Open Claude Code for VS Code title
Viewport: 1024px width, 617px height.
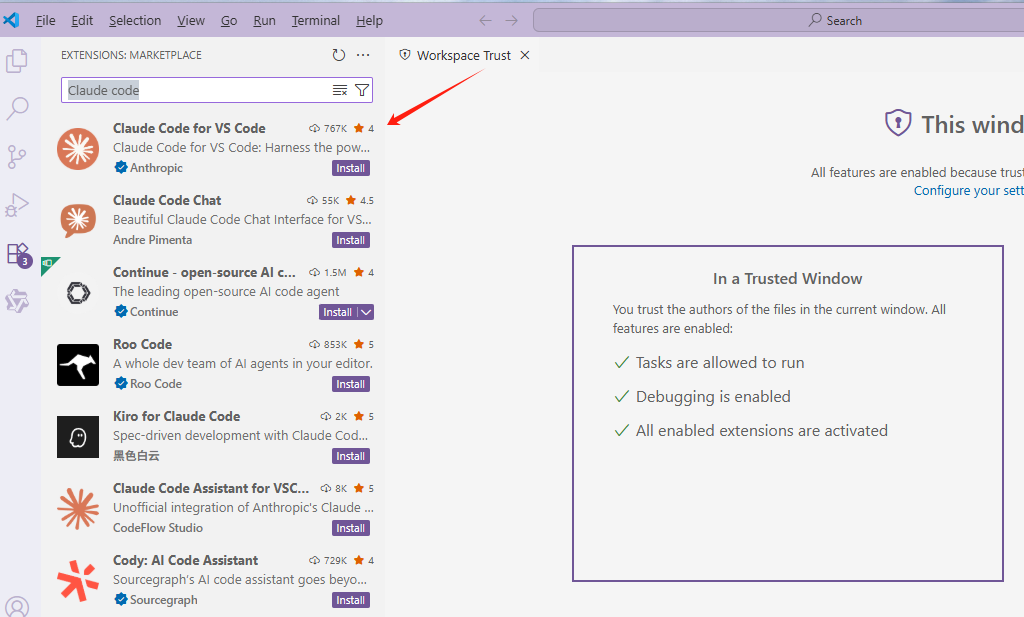pos(189,129)
